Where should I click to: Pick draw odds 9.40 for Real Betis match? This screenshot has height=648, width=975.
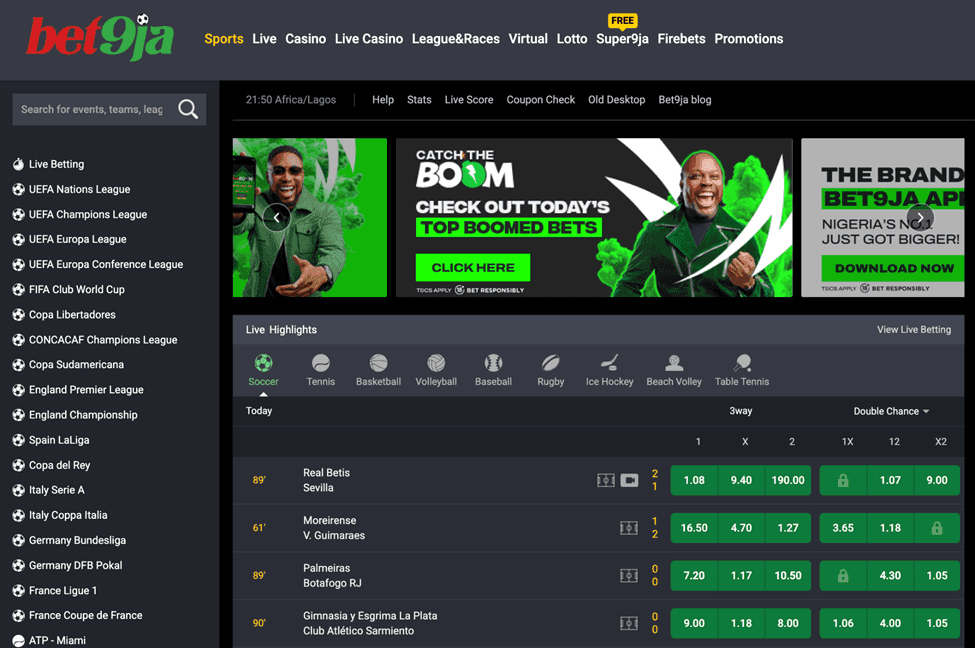coord(741,480)
